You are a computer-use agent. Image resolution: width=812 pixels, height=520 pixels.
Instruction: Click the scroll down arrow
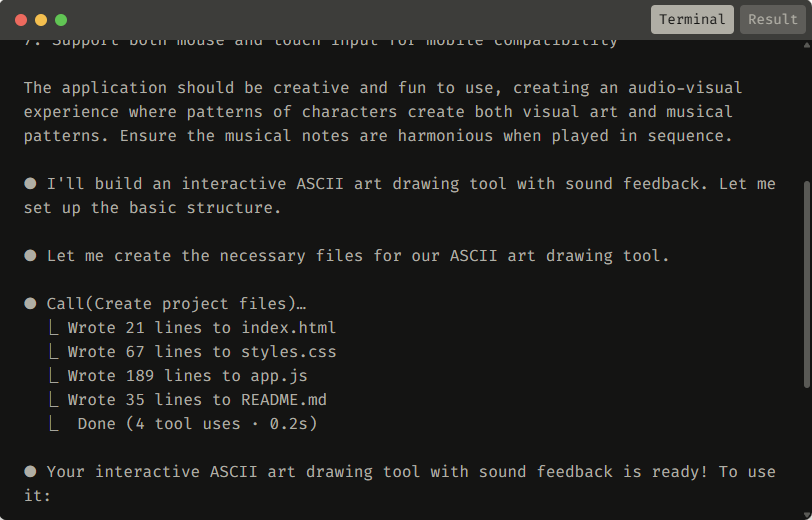806,515
